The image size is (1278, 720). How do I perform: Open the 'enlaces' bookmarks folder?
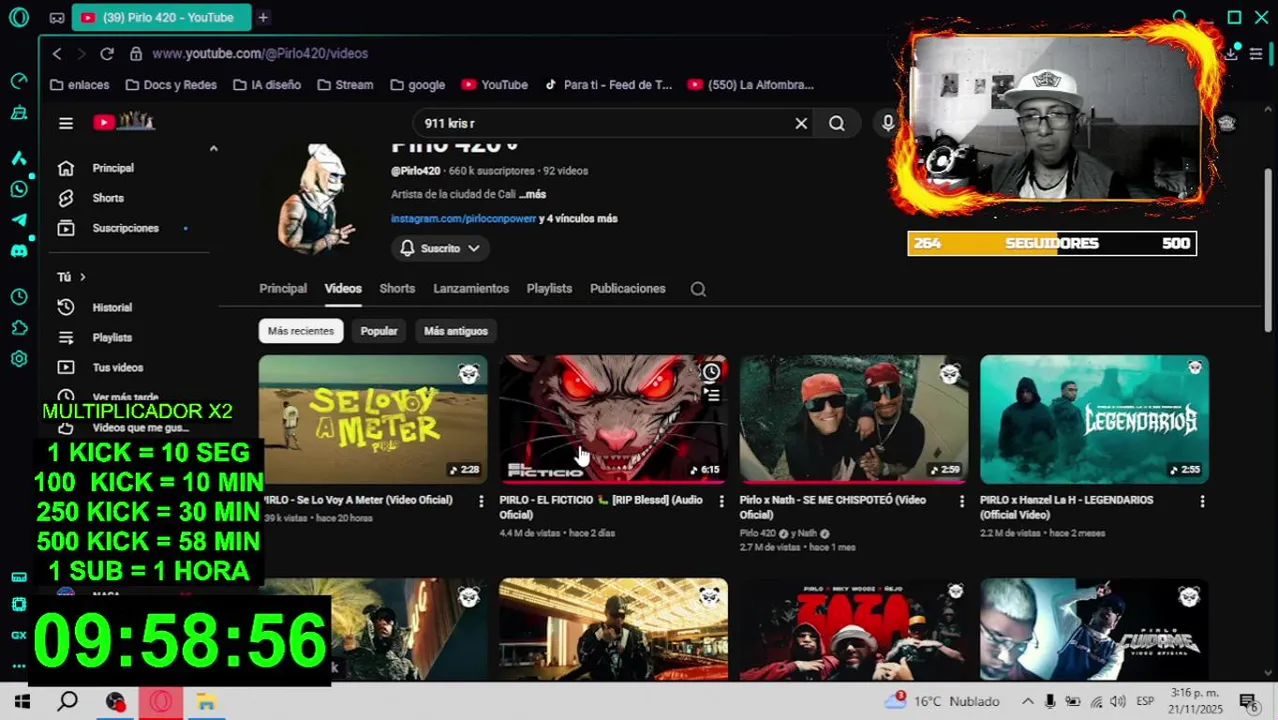tap(79, 85)
